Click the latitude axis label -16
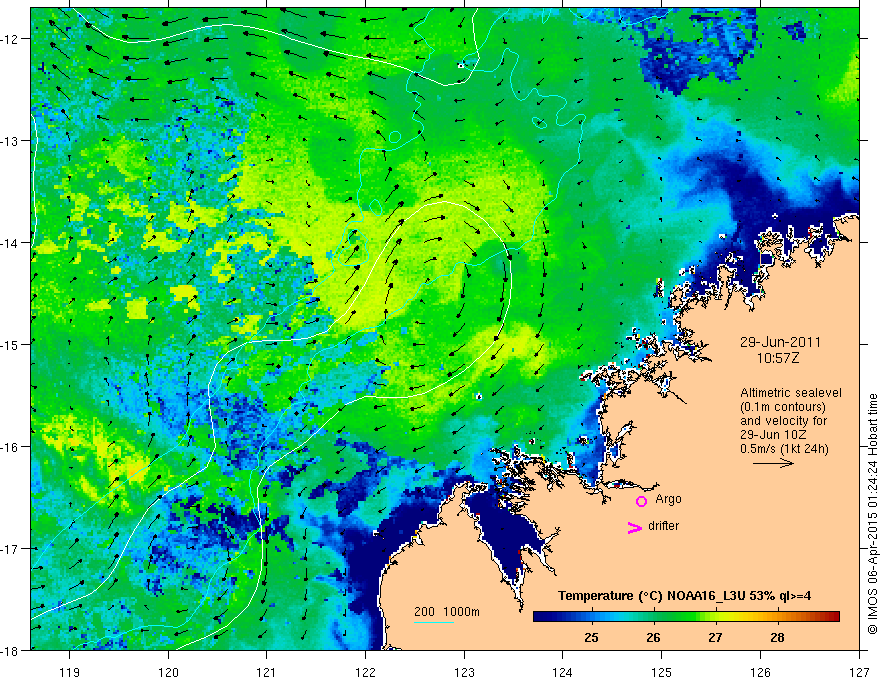Viewport: 880px width, 680px height. [x=11, y=447]
